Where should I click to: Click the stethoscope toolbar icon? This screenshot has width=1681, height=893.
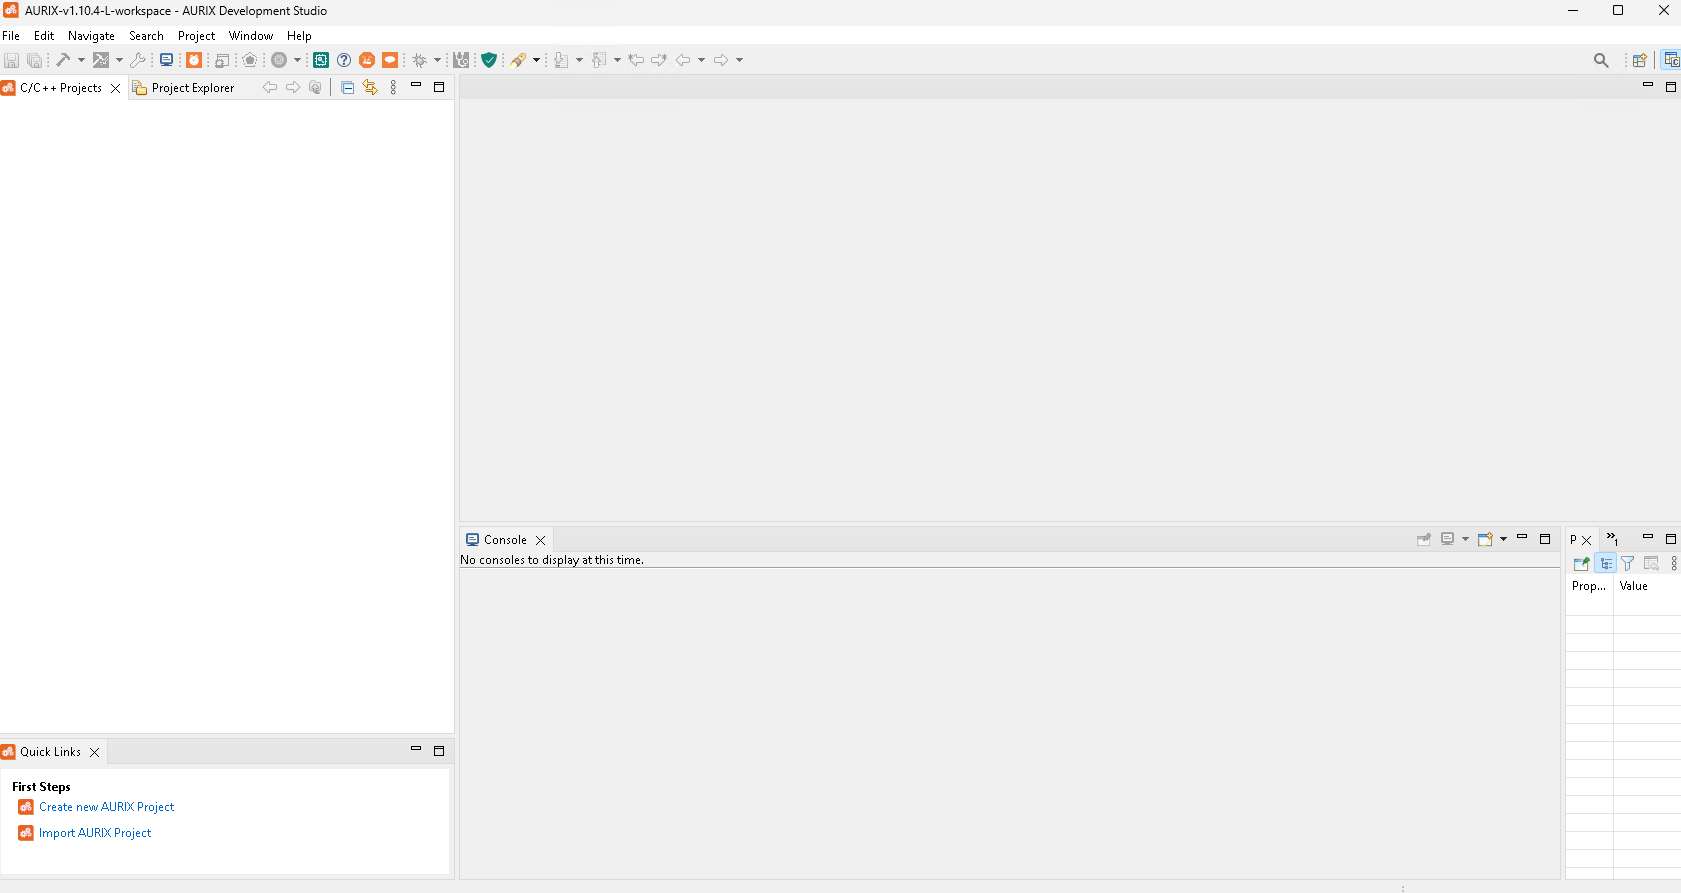[x=461, y=60]
